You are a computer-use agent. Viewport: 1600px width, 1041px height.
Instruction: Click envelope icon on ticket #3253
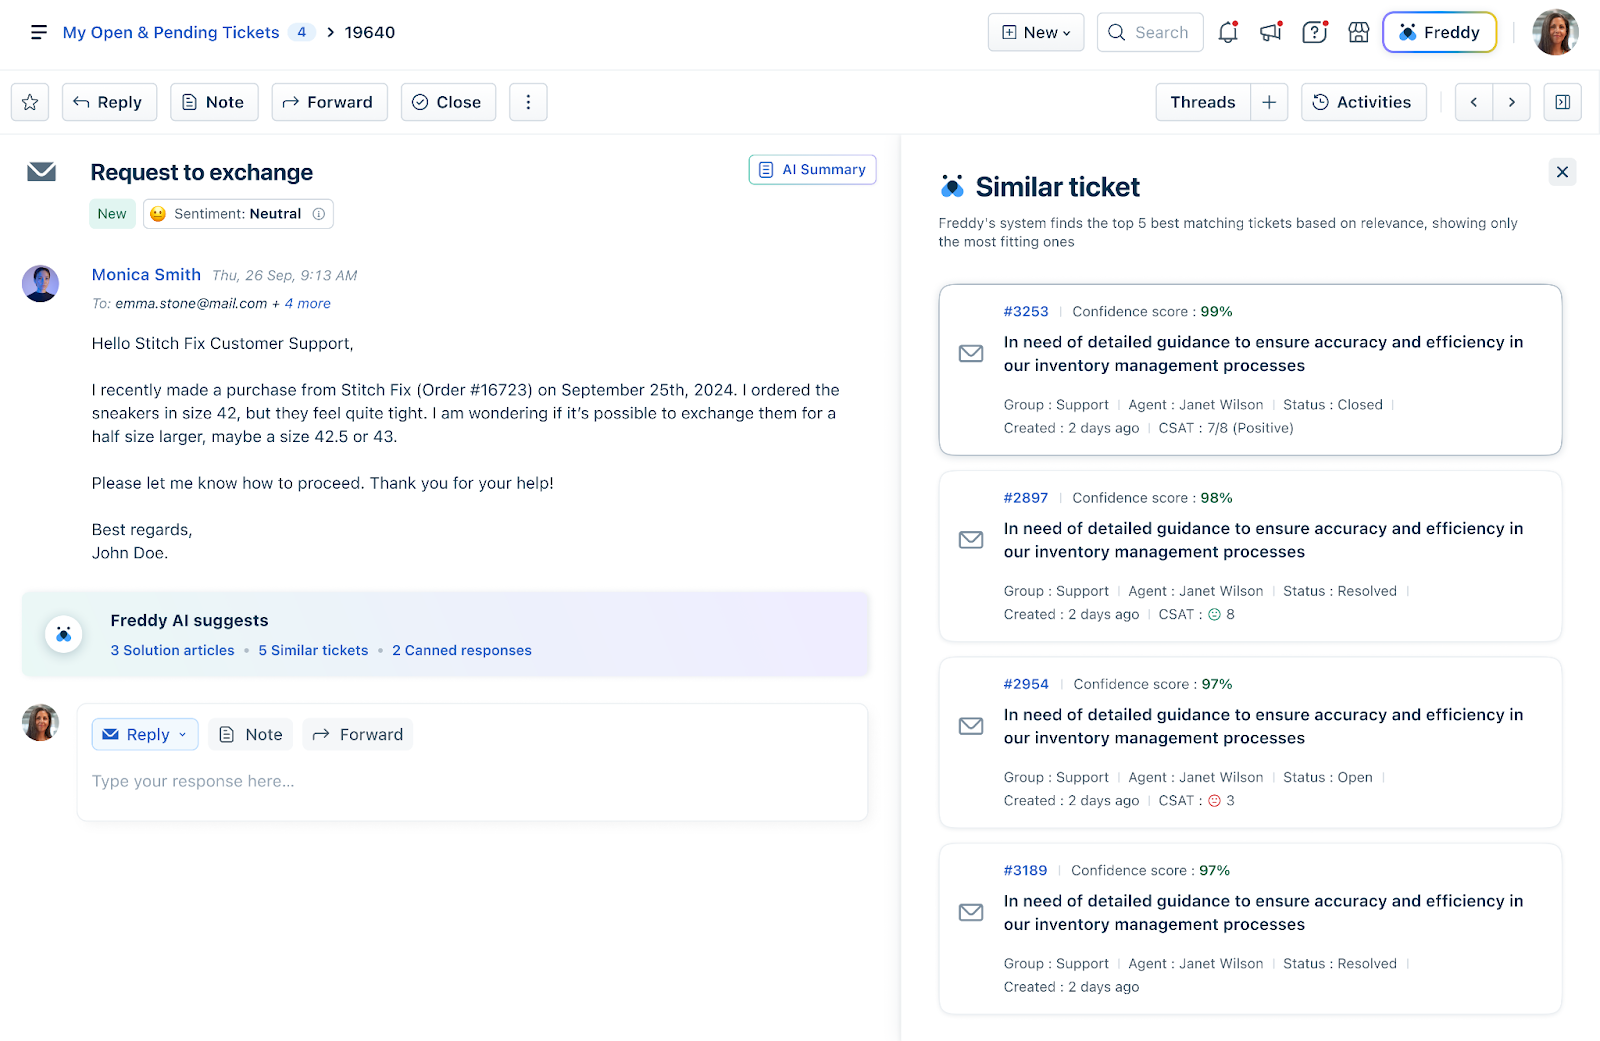pyautogui.click(x=971, y=354)
